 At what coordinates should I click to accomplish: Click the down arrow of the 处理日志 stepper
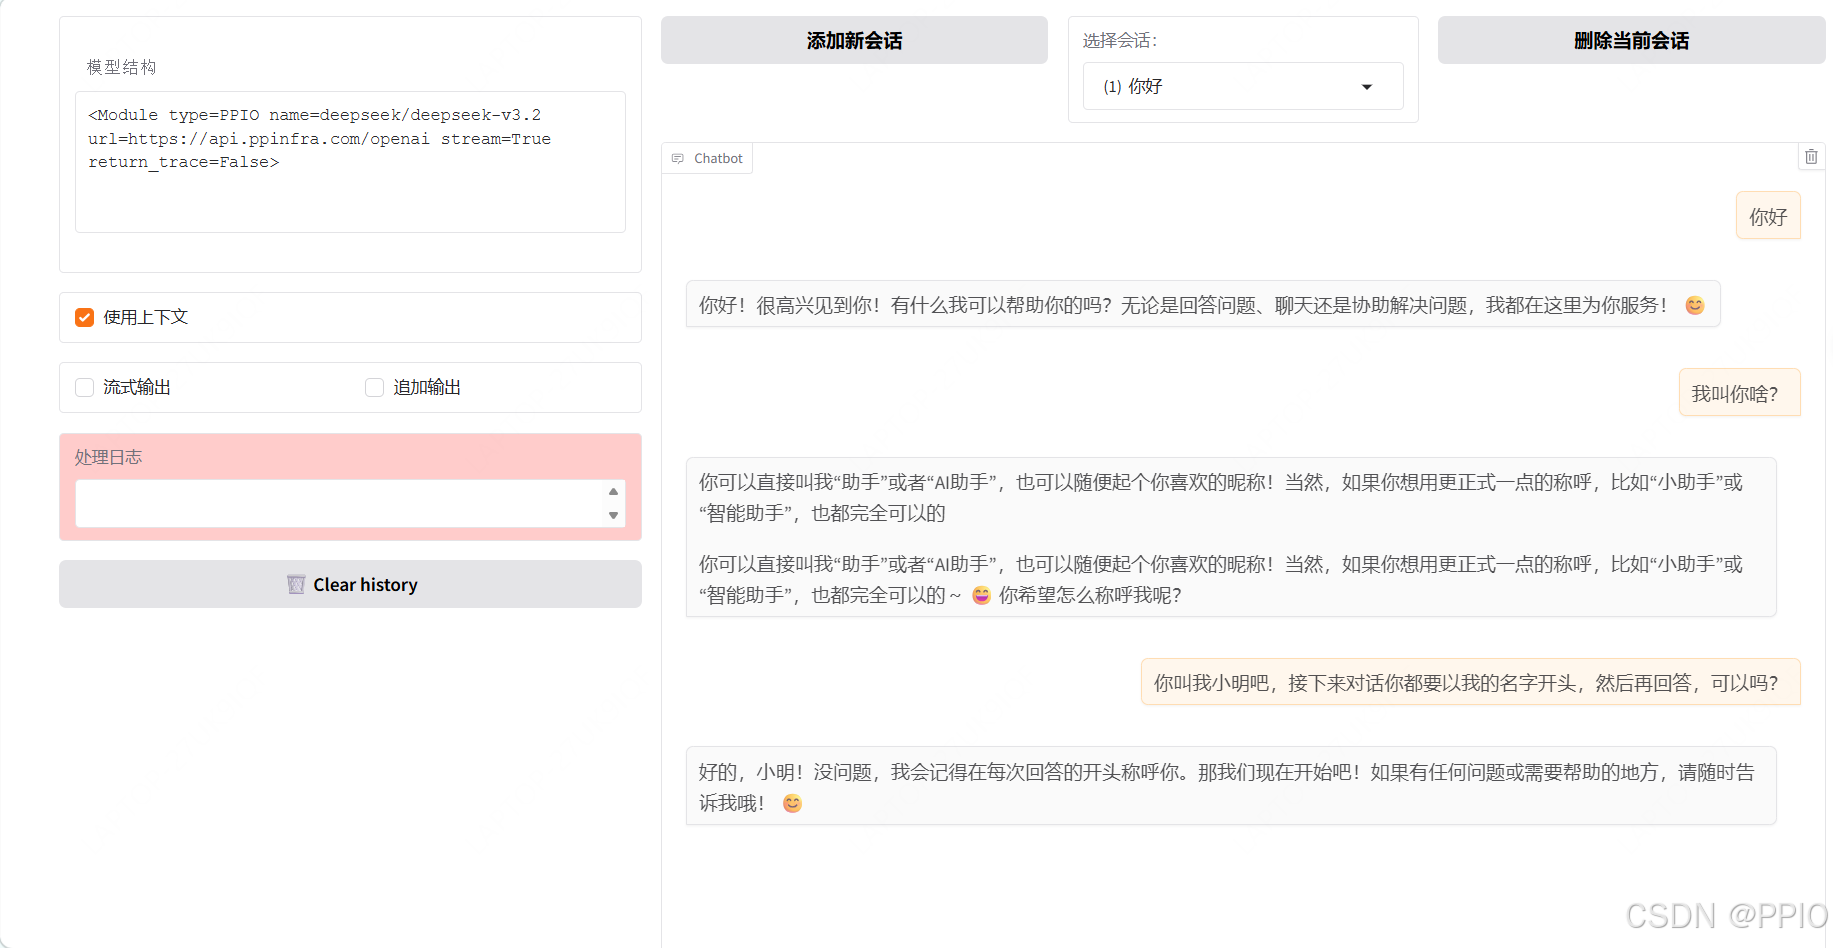point(613,516)
